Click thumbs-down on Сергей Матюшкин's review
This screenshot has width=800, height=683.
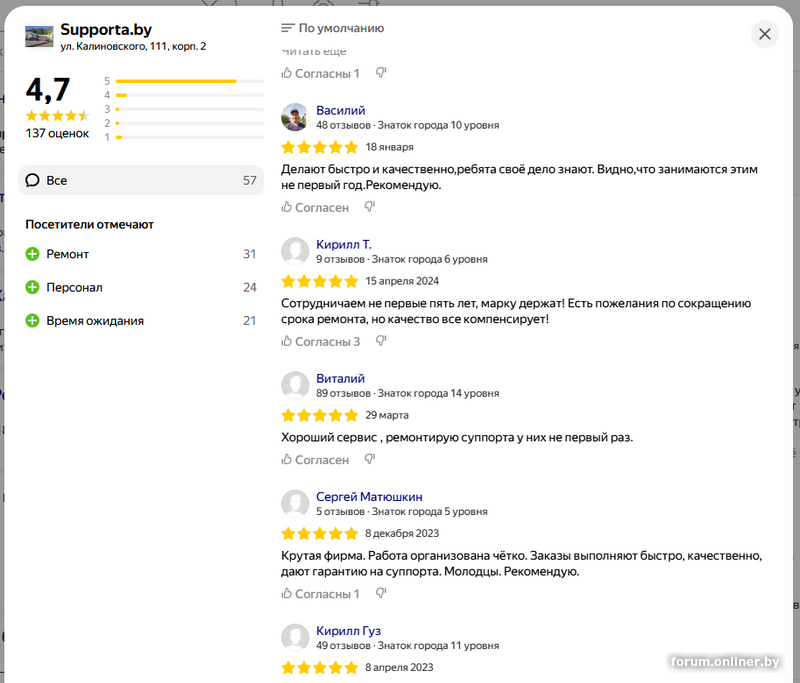pyautogui.click(x=380, y=594)
